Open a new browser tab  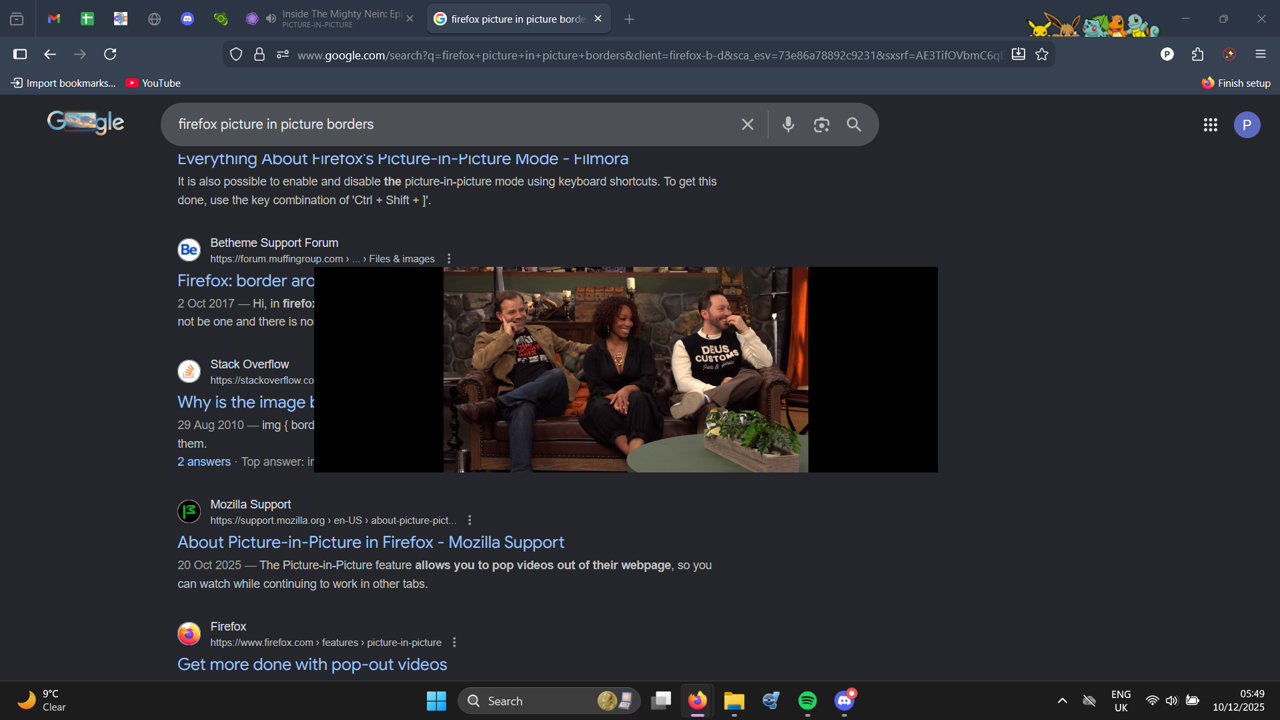pyautogui.click(x=629, y=19)
